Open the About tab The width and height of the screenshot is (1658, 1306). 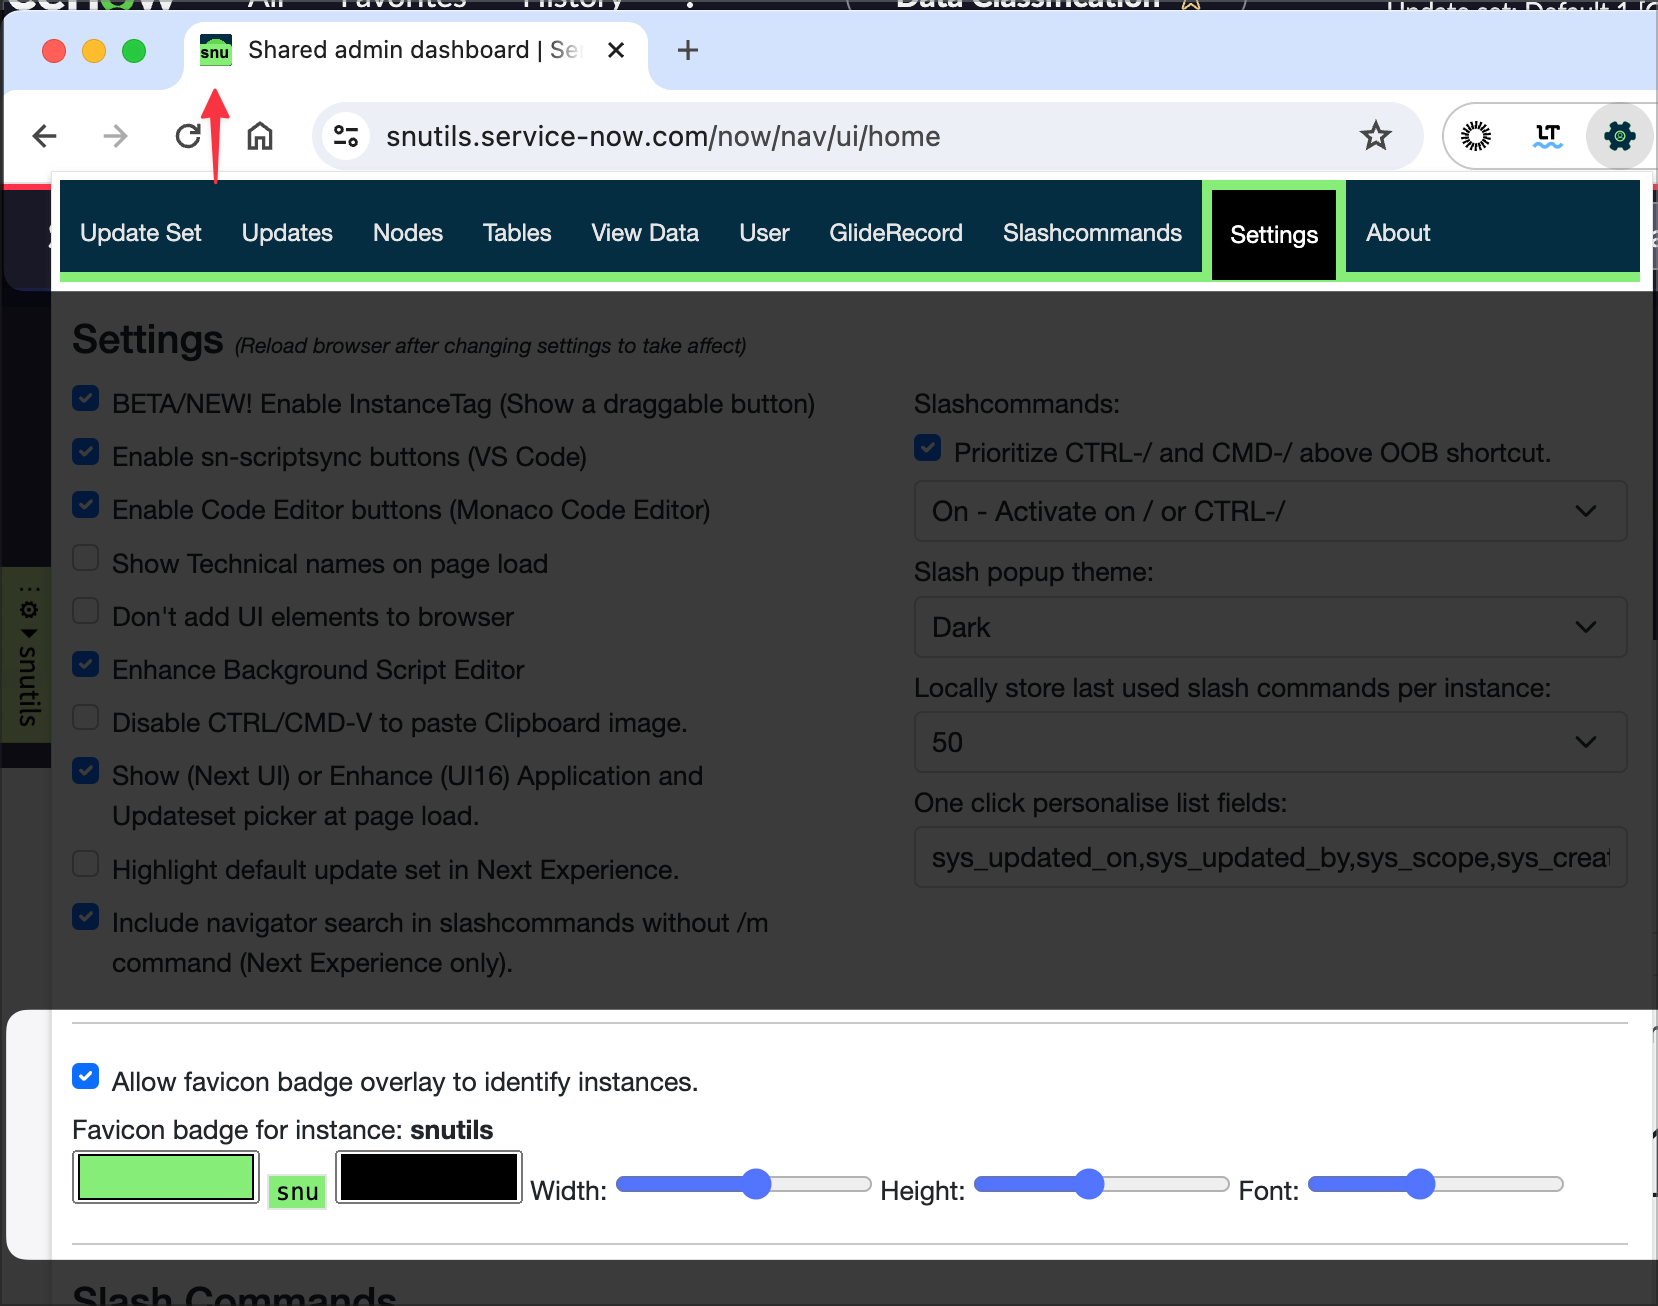(1397, 233)
